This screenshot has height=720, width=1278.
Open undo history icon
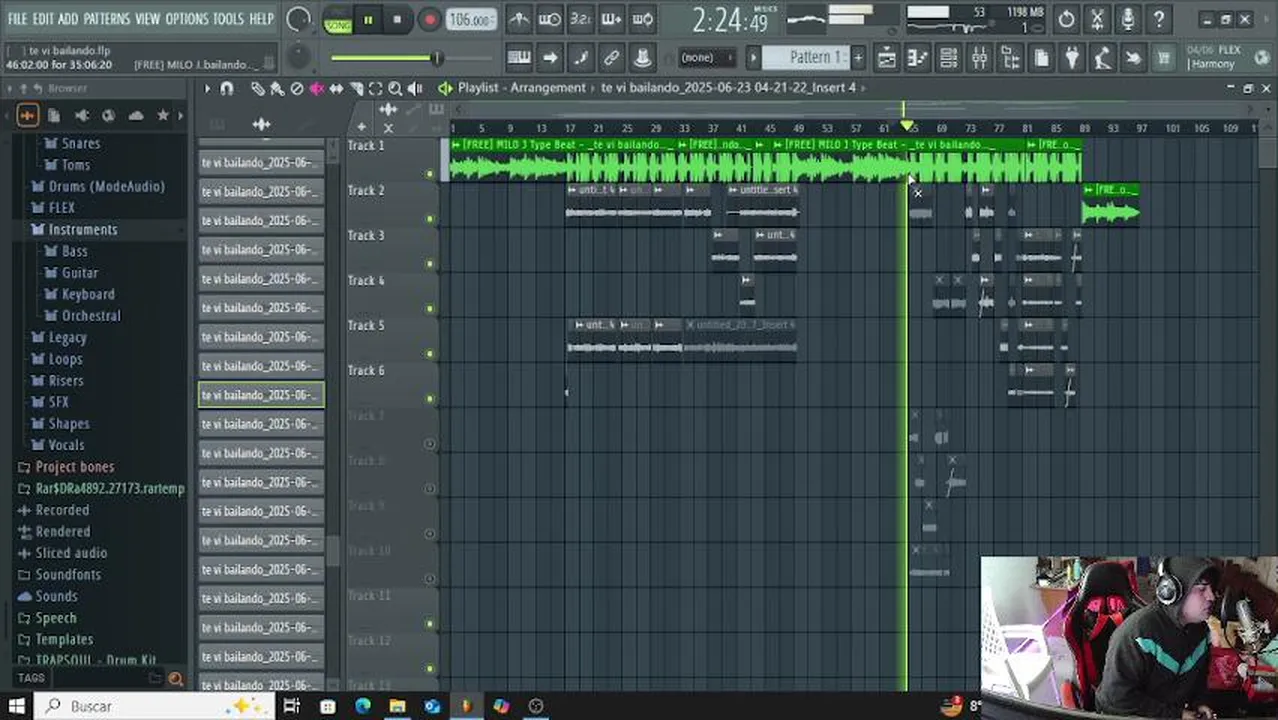[1066, 19]
